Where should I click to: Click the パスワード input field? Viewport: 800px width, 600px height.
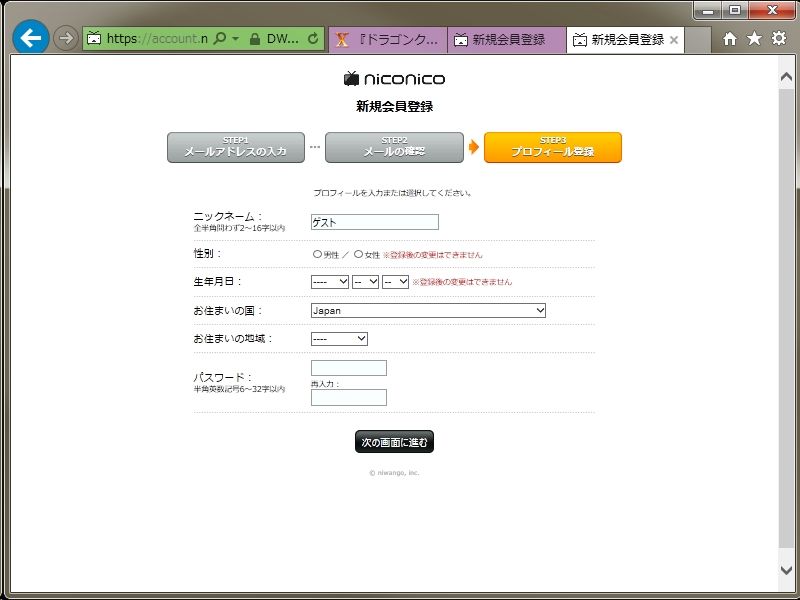(348, 368)
